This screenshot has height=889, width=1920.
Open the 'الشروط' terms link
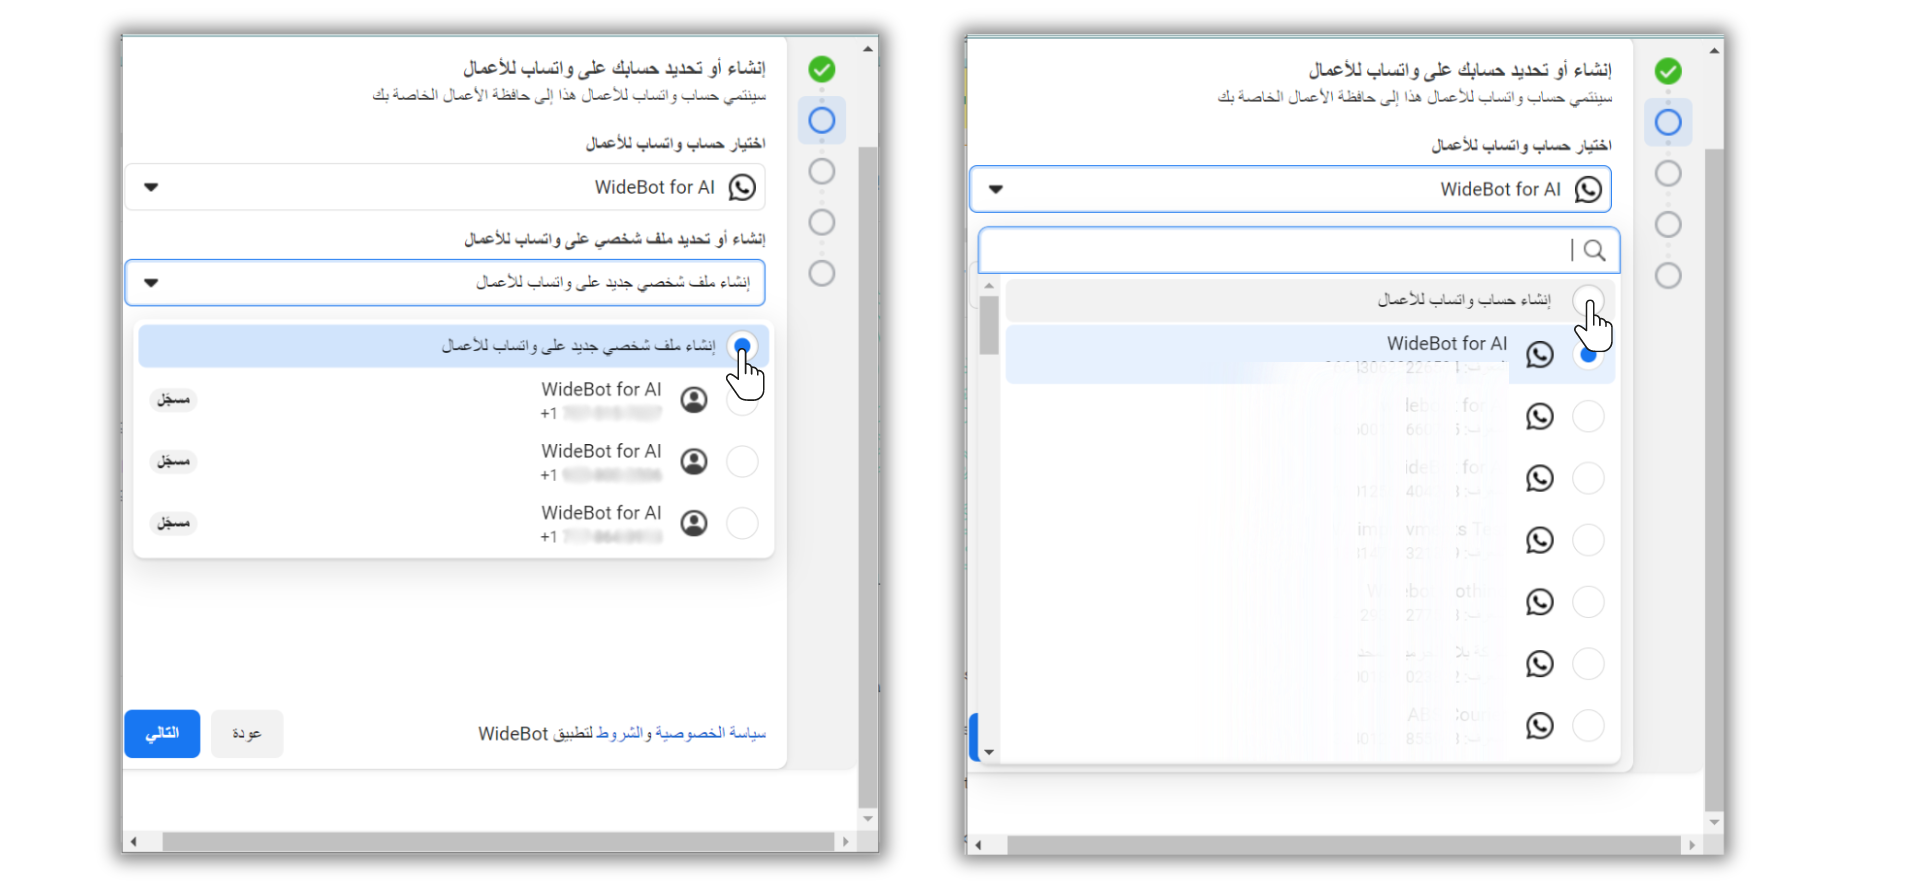coord(620,733)
